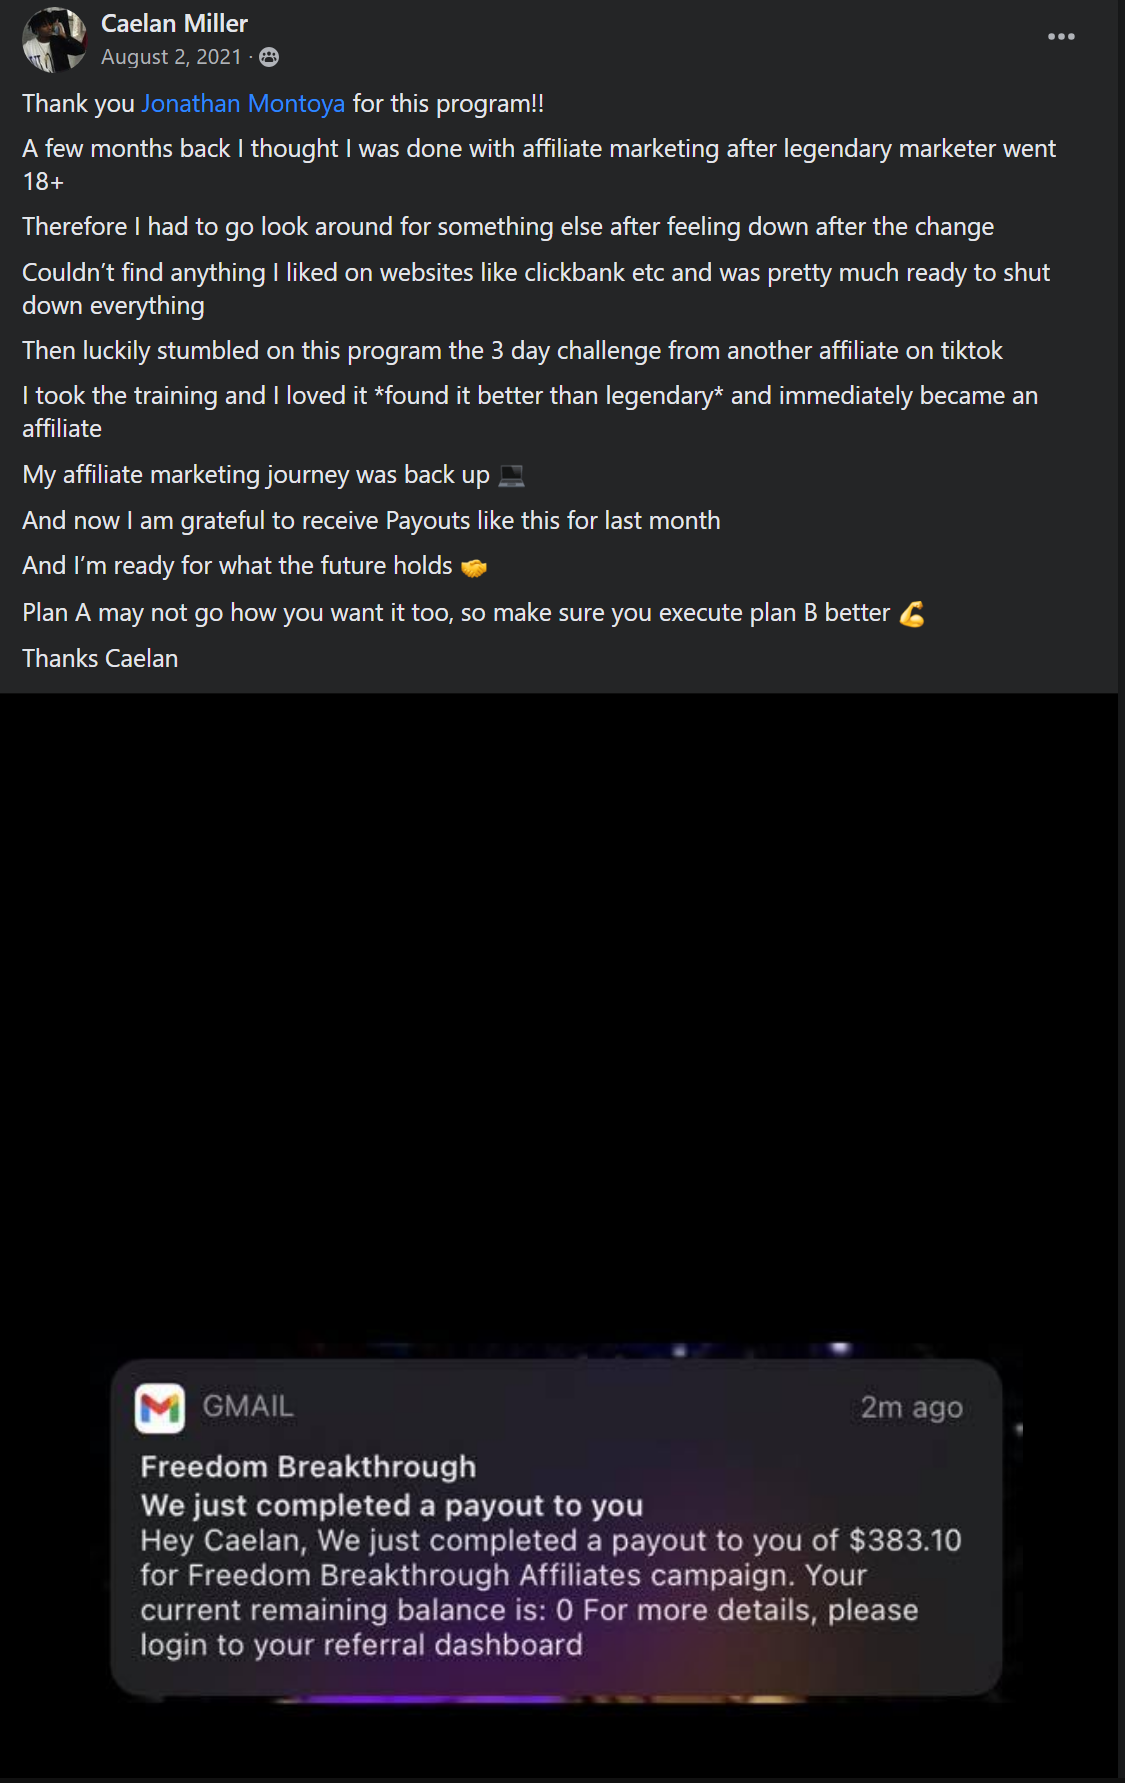Click the 'Thank you' opening text

pyautogui.click(x=78, y=104)
